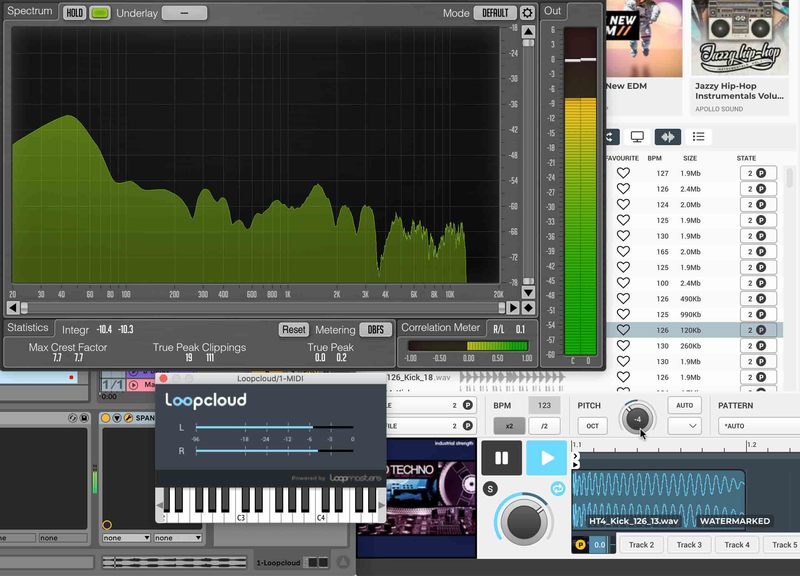Toggle the loop sync icon

(558, 488)
